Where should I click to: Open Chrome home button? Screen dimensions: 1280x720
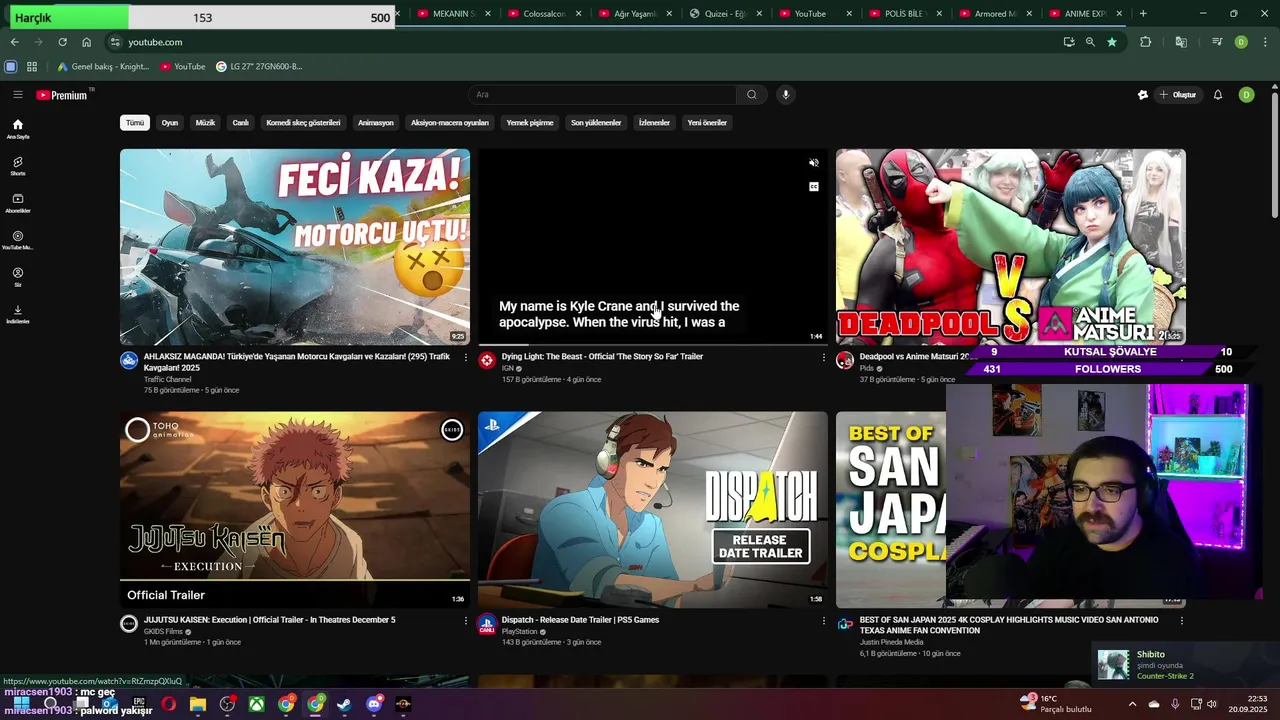coord(86,42)
